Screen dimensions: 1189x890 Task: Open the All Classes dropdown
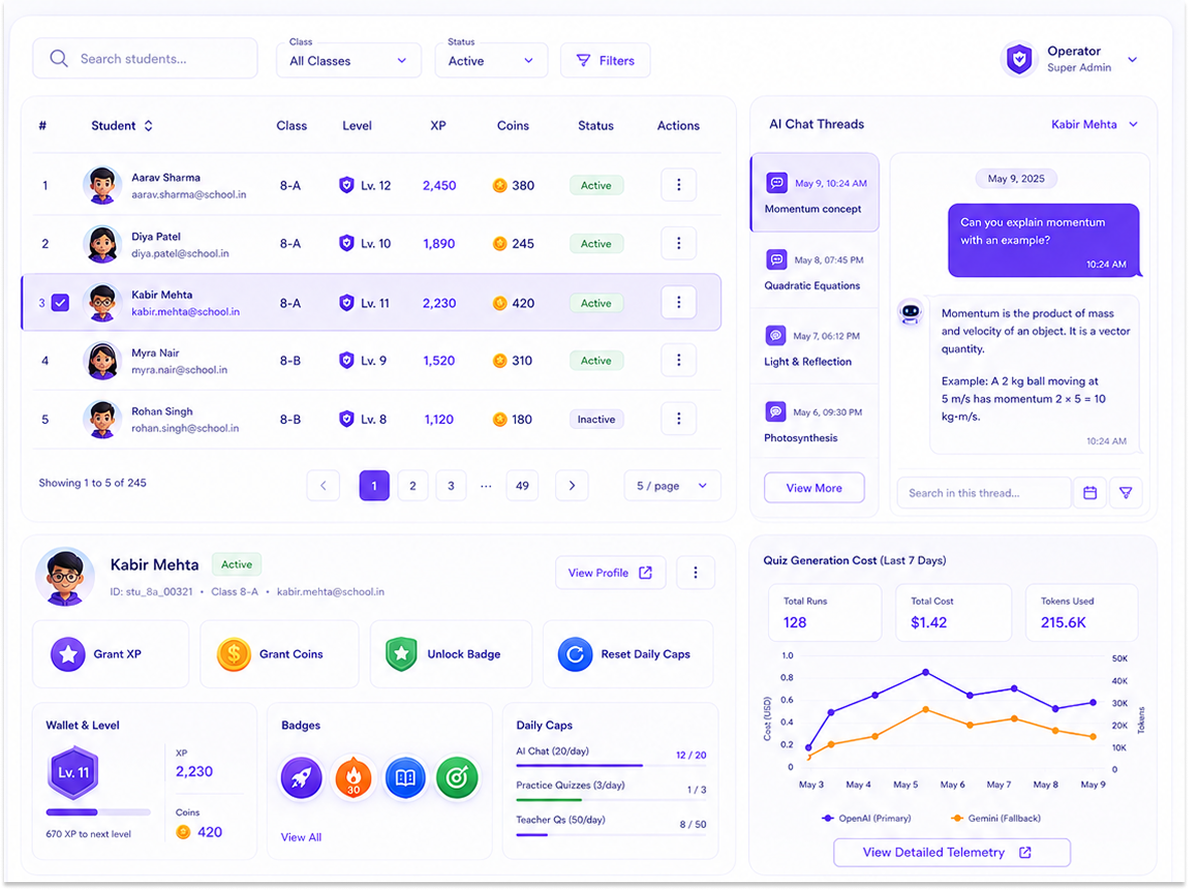(x=348, y=61)
